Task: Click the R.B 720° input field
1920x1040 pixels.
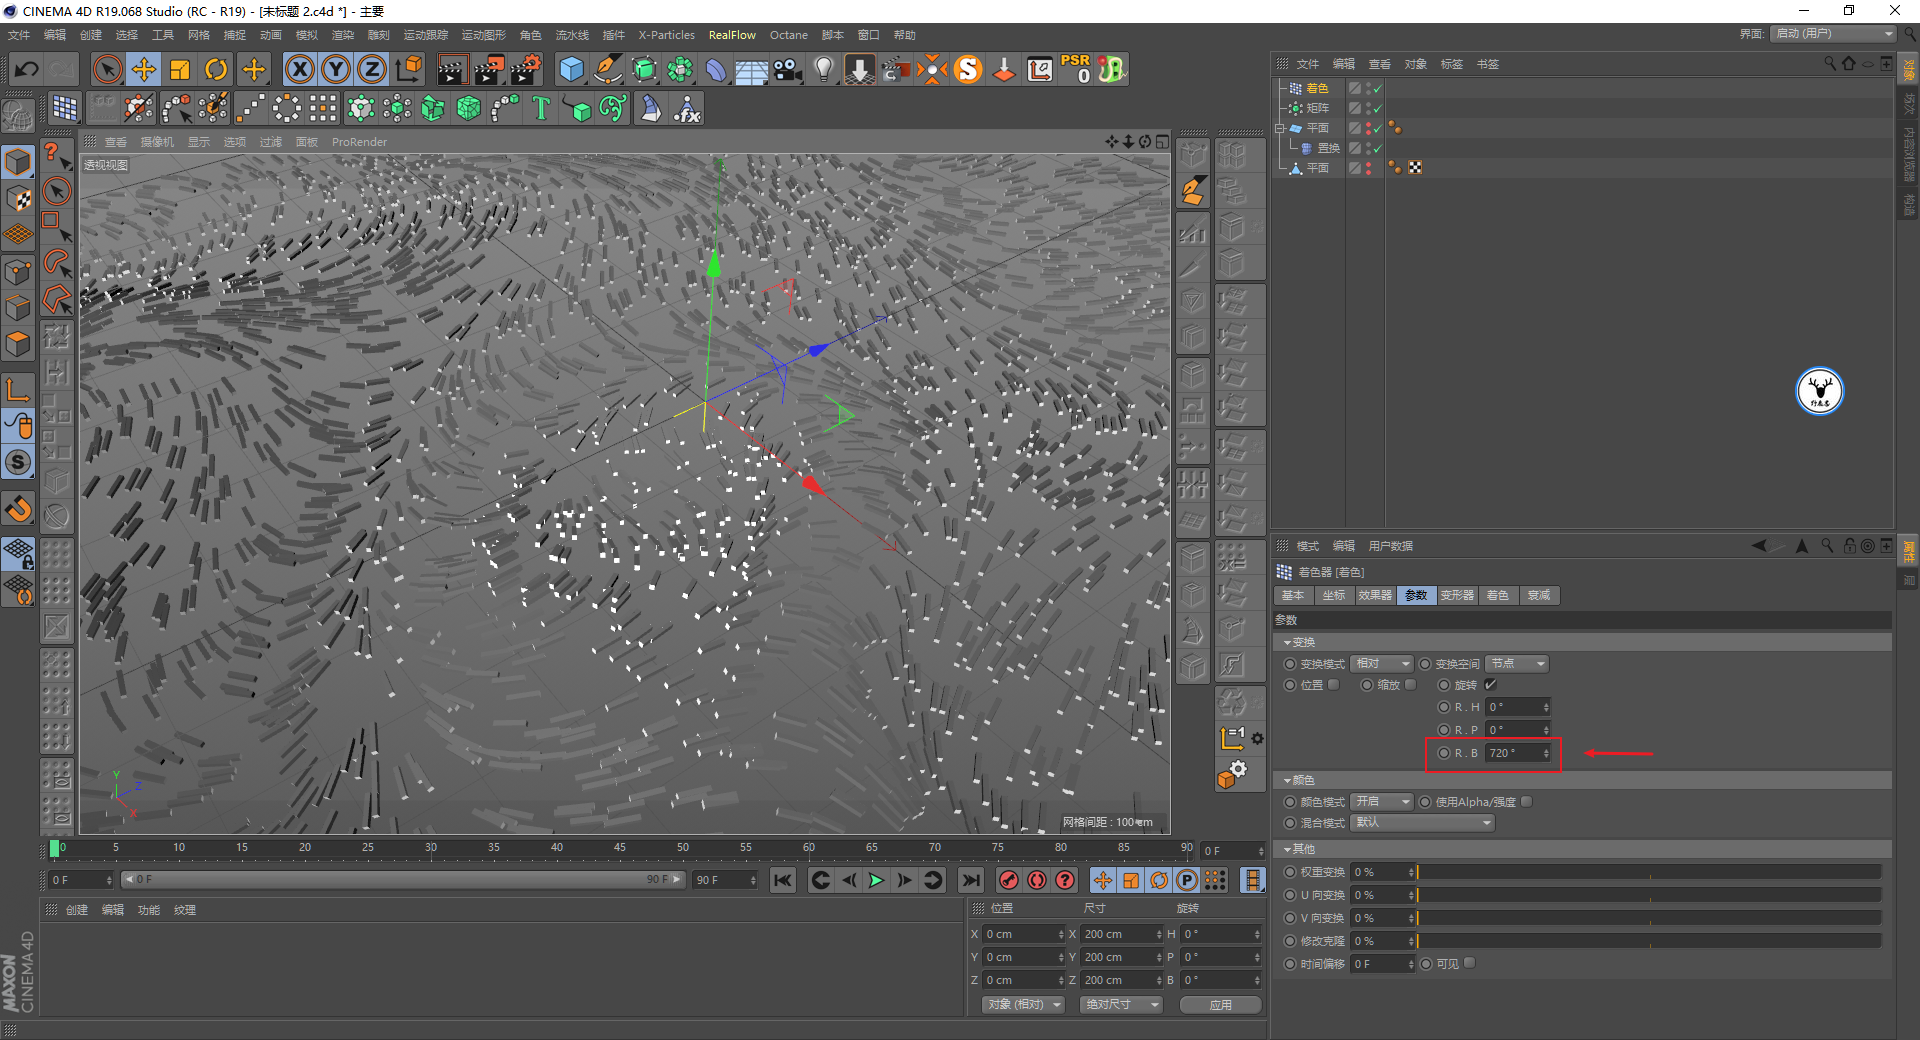Action: 1517,753
